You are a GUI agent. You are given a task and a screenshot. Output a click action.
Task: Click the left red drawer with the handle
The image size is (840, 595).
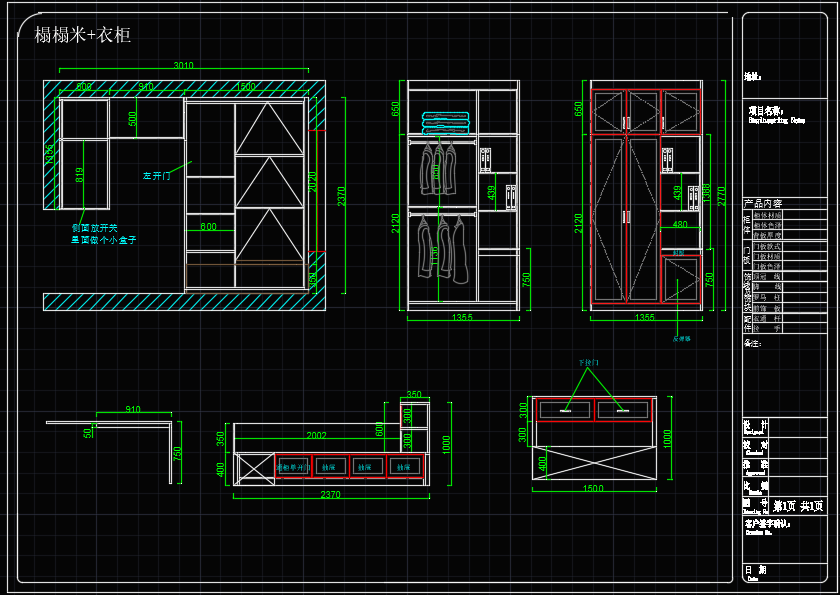point(564,408)
